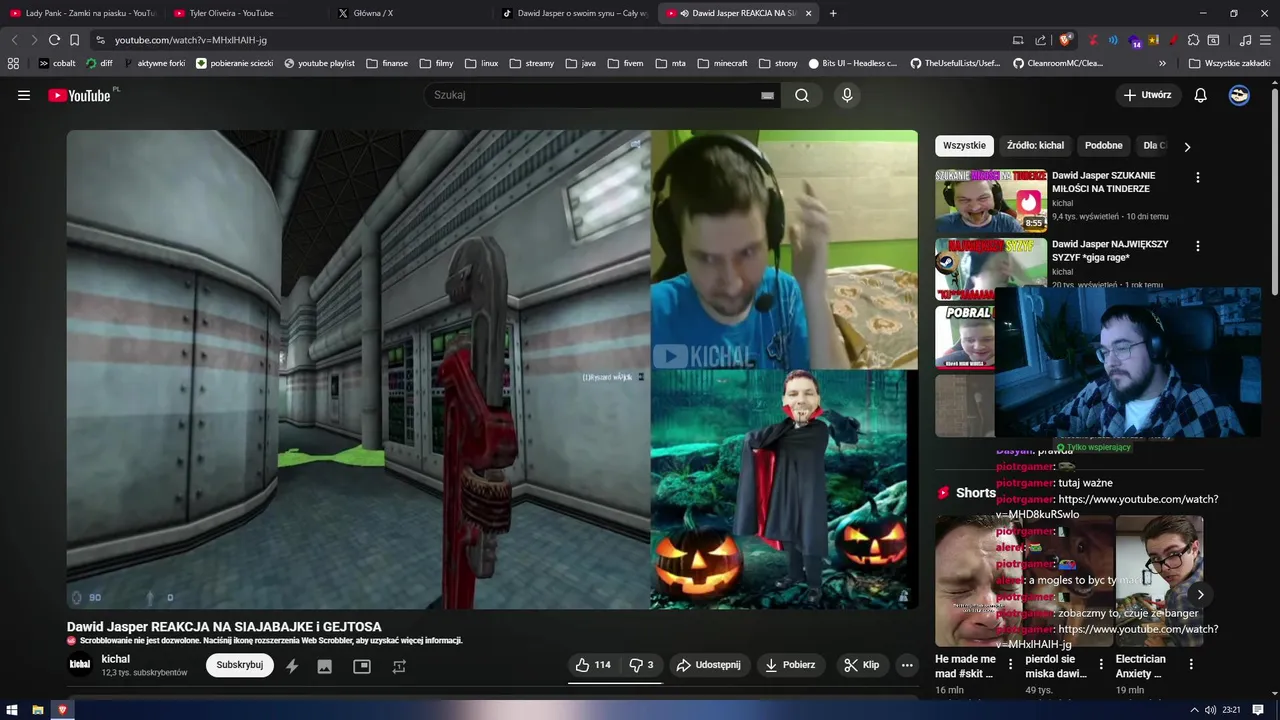This screenshot has height=720, width=1280.
Task: Close the active Dawid Jasper REAKCJA tab
Action: [x=808, y=13]
